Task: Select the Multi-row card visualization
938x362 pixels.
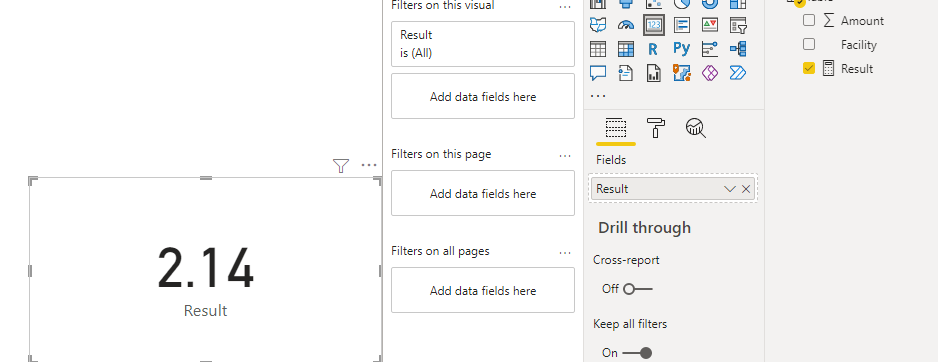Action: coord(682,25)
